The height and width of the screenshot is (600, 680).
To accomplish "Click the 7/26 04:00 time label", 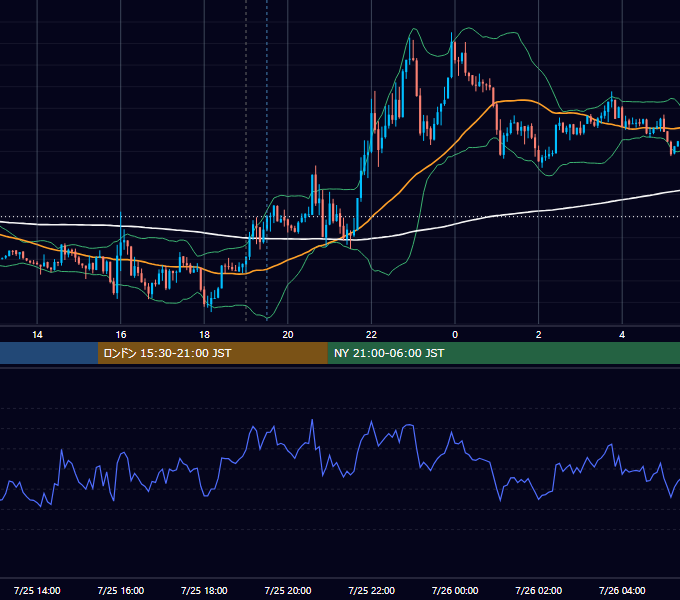I will (622, 590).
